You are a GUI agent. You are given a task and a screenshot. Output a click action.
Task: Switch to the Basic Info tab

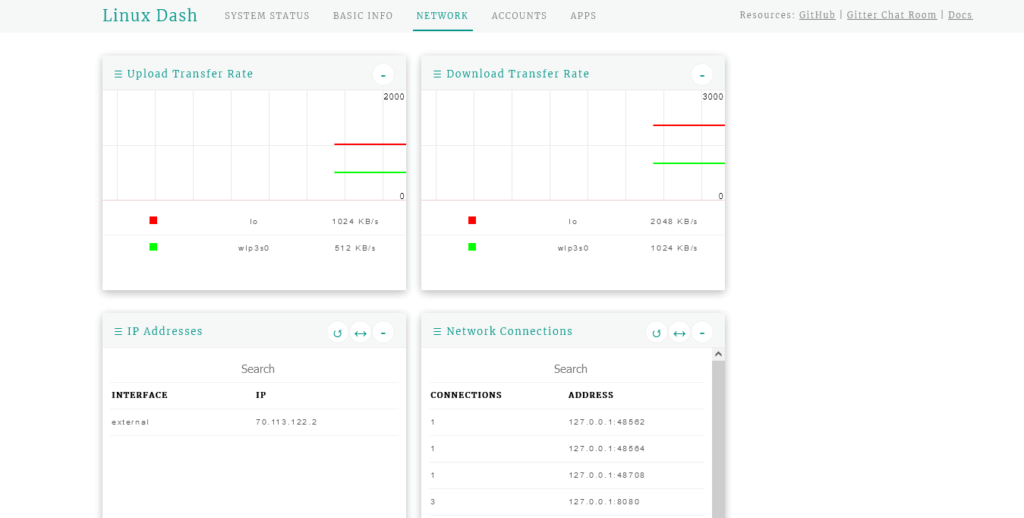(x=363, y=16)
